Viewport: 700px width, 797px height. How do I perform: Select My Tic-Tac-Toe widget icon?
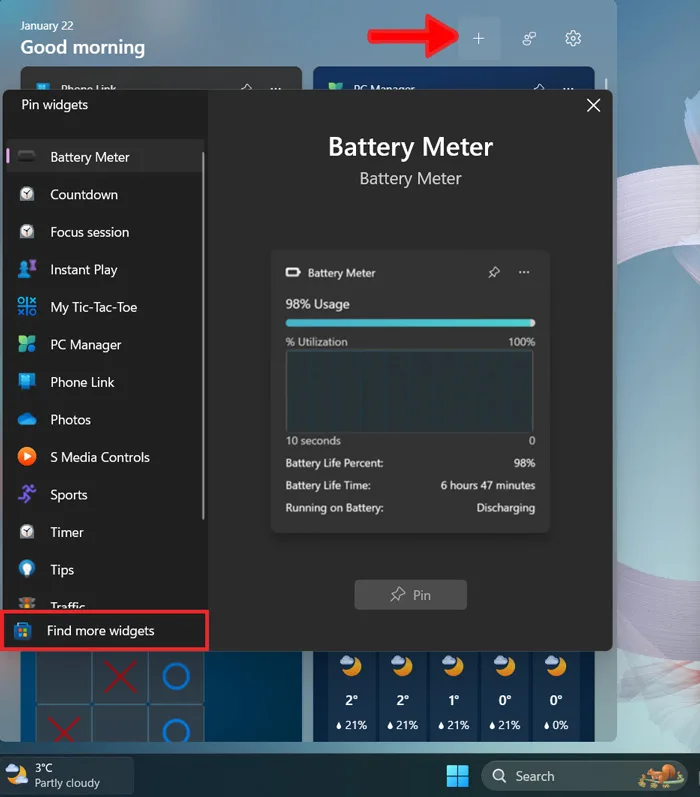coord(27,306)
